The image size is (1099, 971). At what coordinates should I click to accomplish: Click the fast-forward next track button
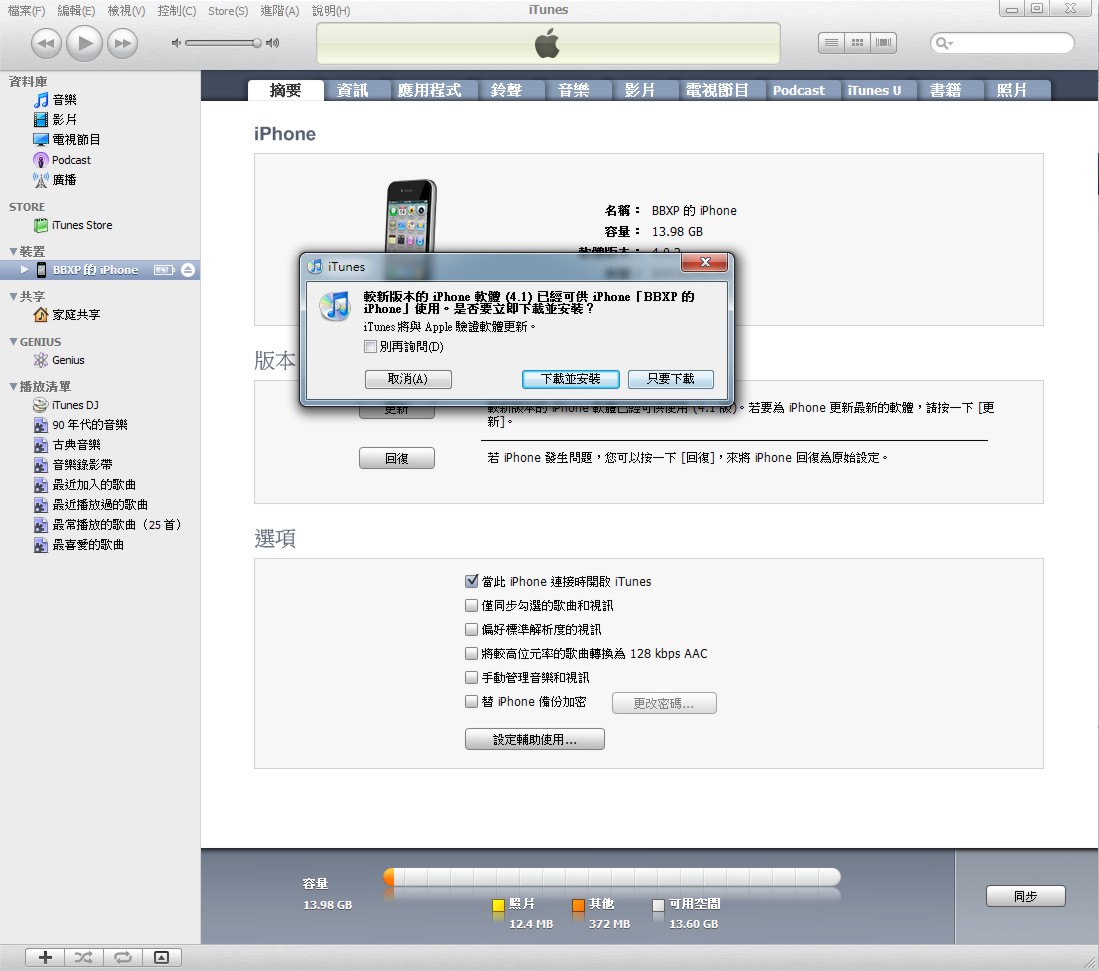point(123,43)
